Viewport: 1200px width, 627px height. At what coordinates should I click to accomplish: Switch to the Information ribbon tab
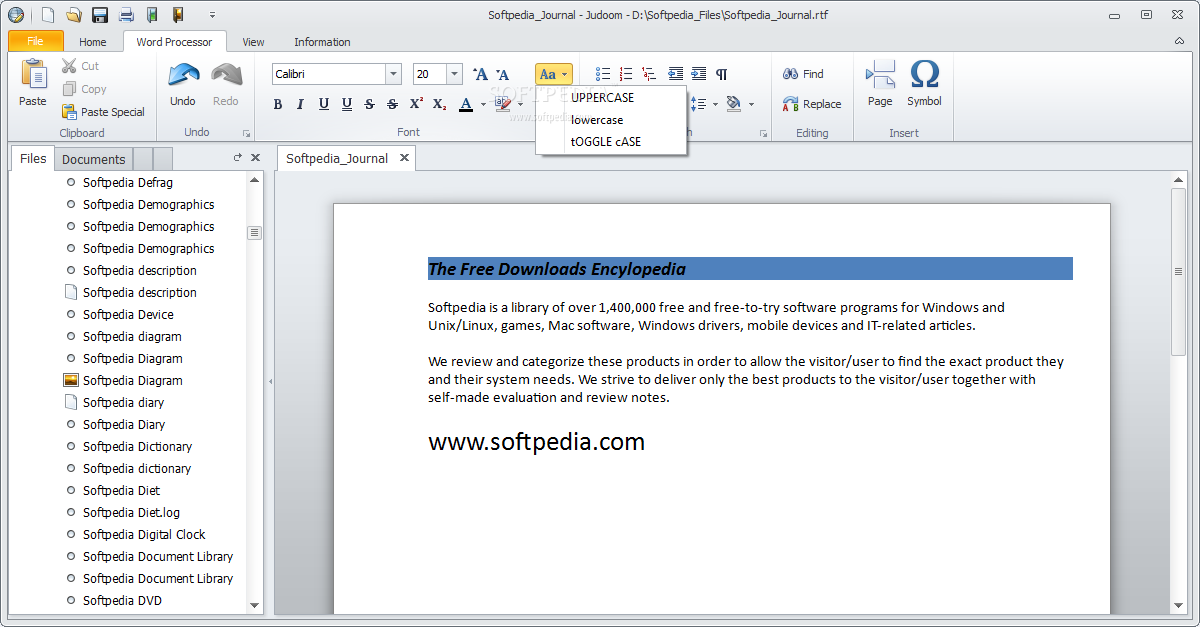tap(322, 42)
